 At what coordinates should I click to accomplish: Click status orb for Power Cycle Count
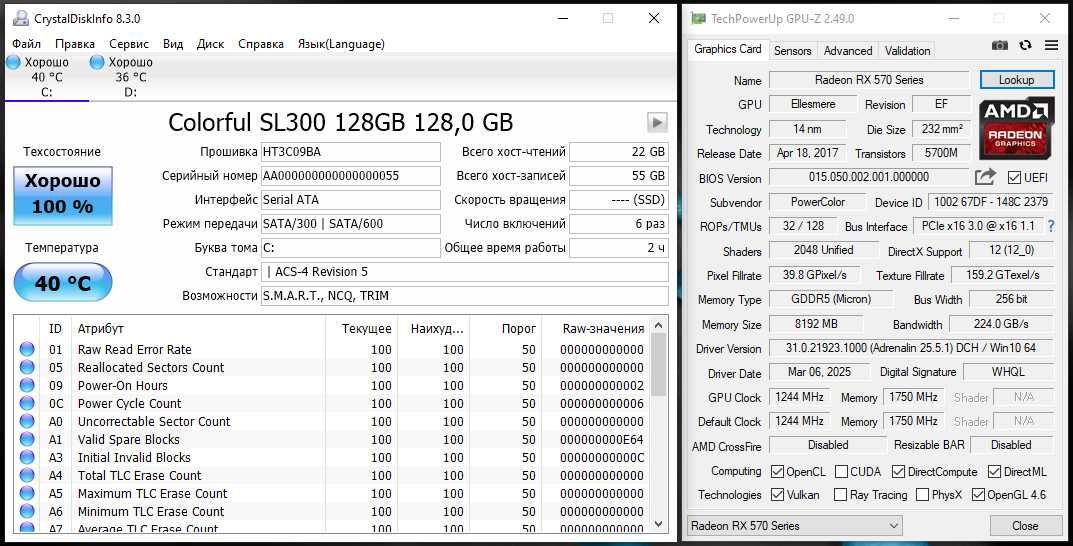(27, 404)
